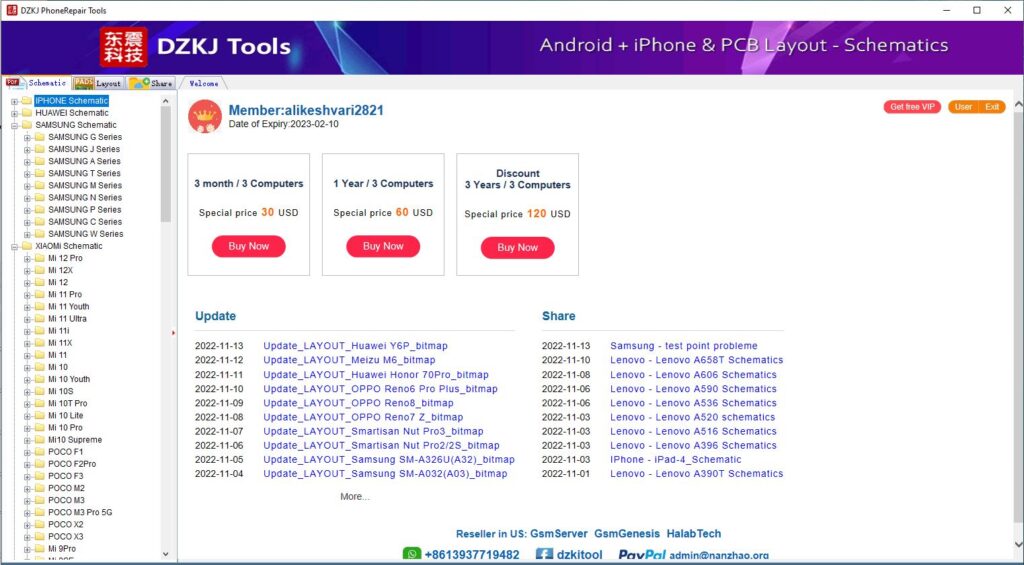Select the Mi 10T Pro tree item
Image resolution: width=1024 pixels, height=565 pixels.
pyautogui.click(x=67, y=403)
